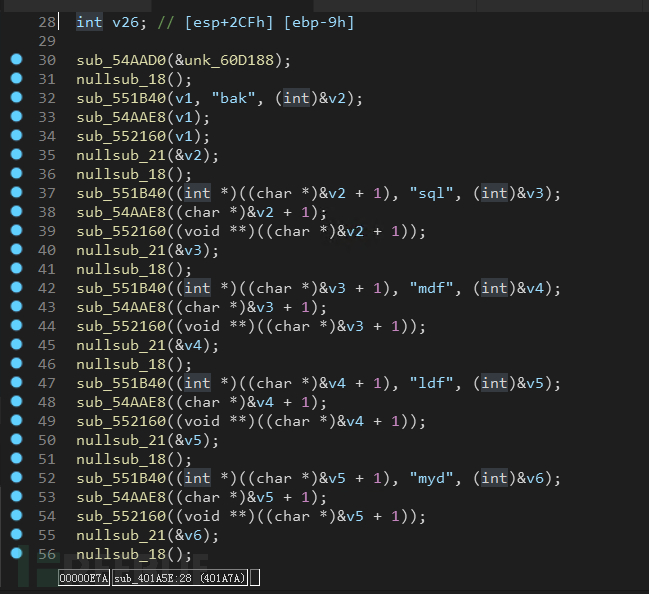Click sub_551B40 on line 47
Viewport: 649px width, 594px height.
tap(121, 383)
